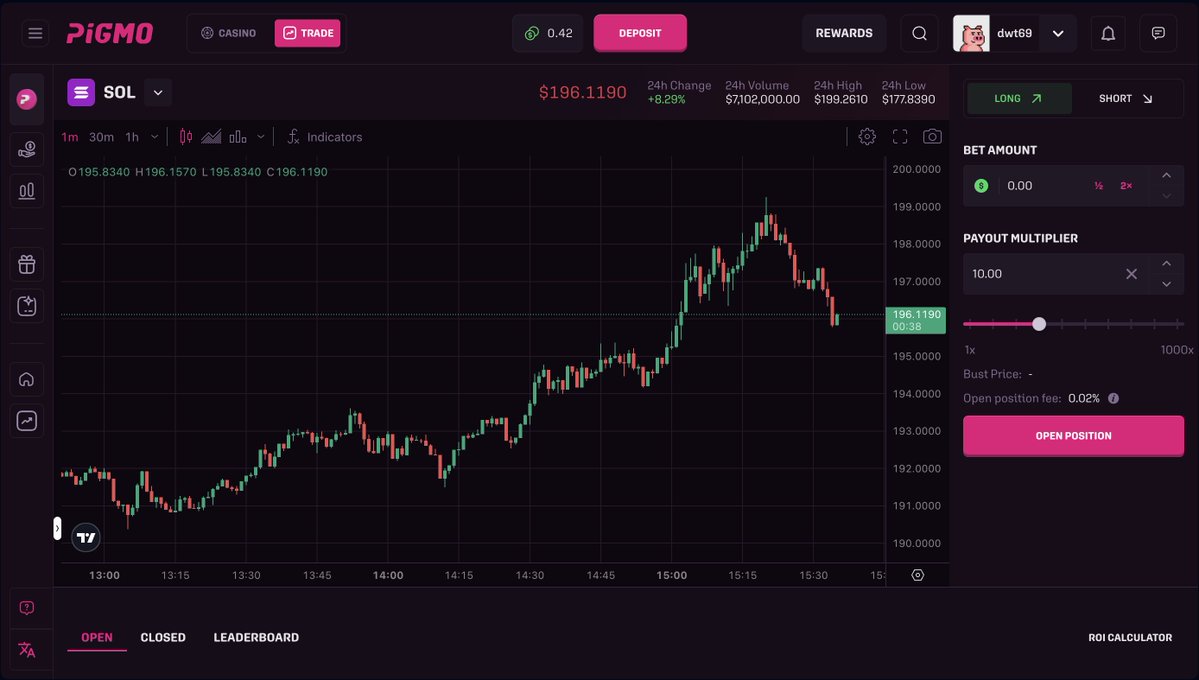Select SHORT position direction

pos(1126,99)
